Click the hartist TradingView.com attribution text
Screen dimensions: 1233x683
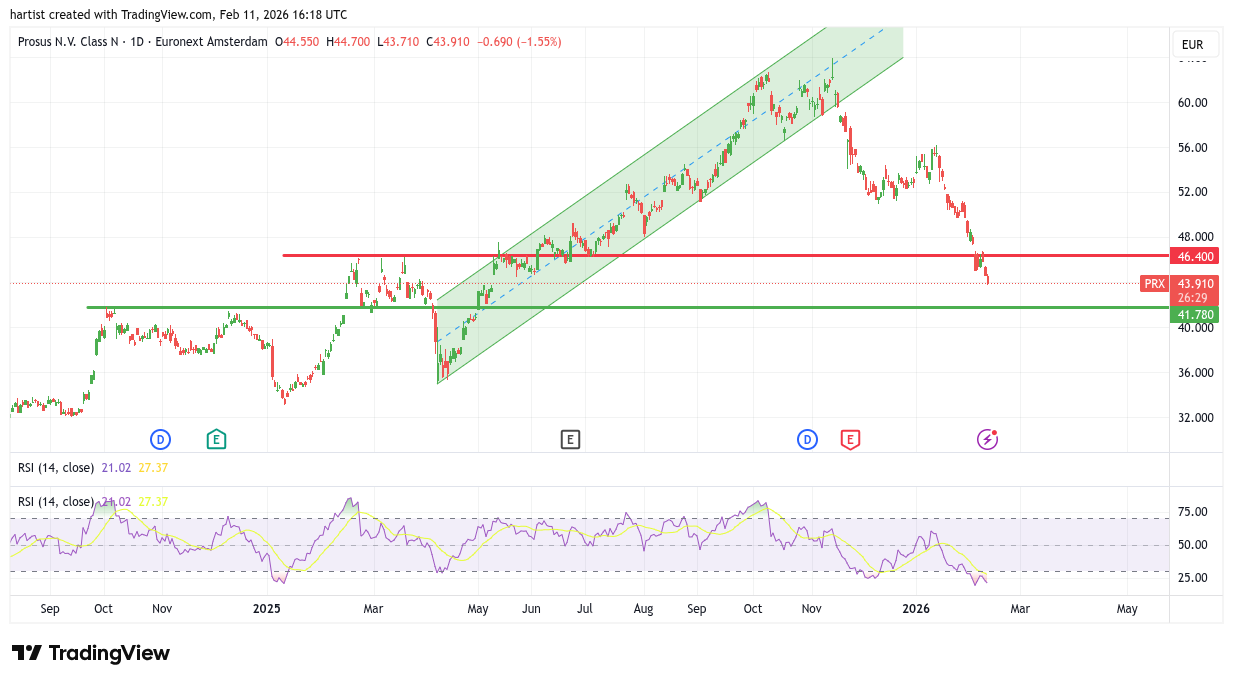[178, 14]
